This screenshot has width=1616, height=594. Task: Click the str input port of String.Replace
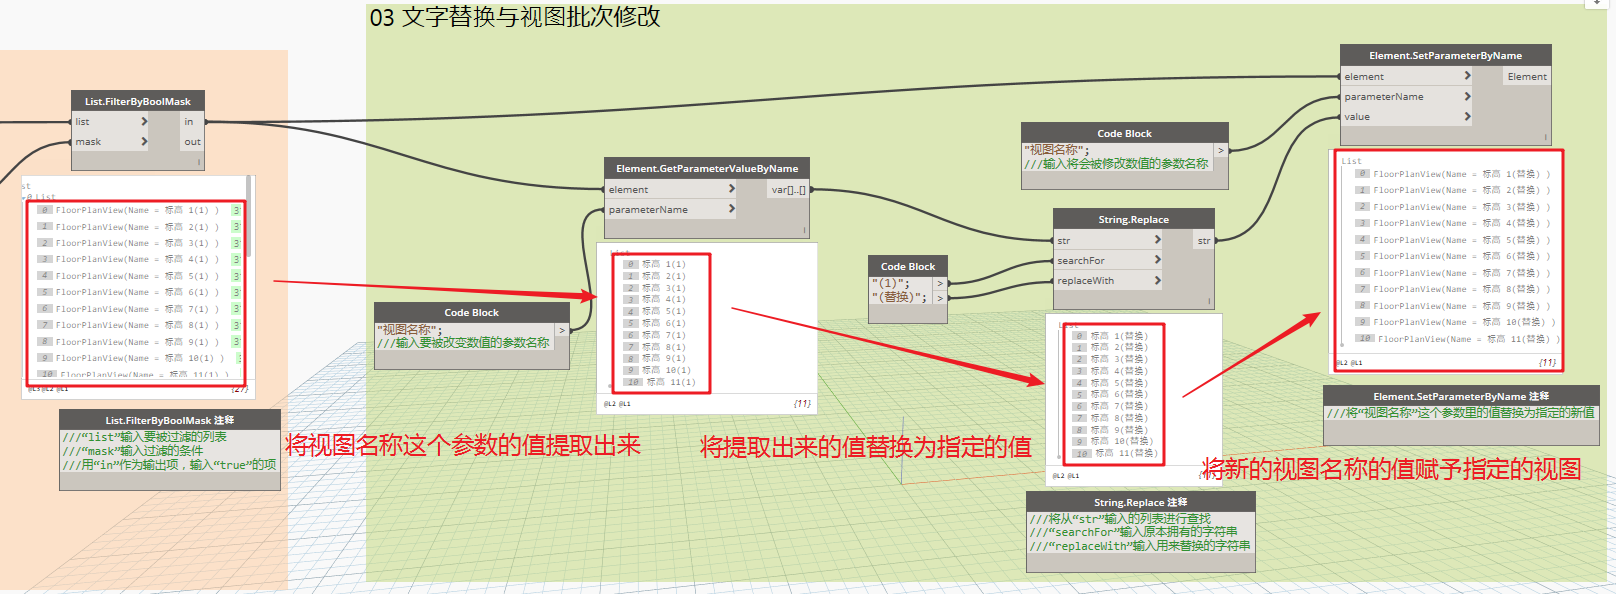click(x=1108, y=240)
